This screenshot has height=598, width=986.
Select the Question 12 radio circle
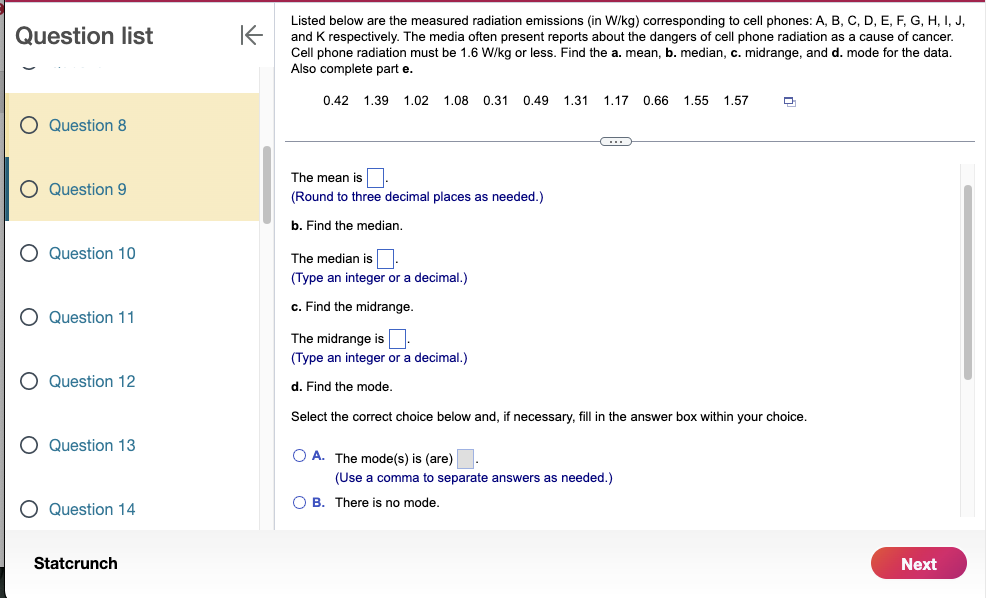coord(29,381)
